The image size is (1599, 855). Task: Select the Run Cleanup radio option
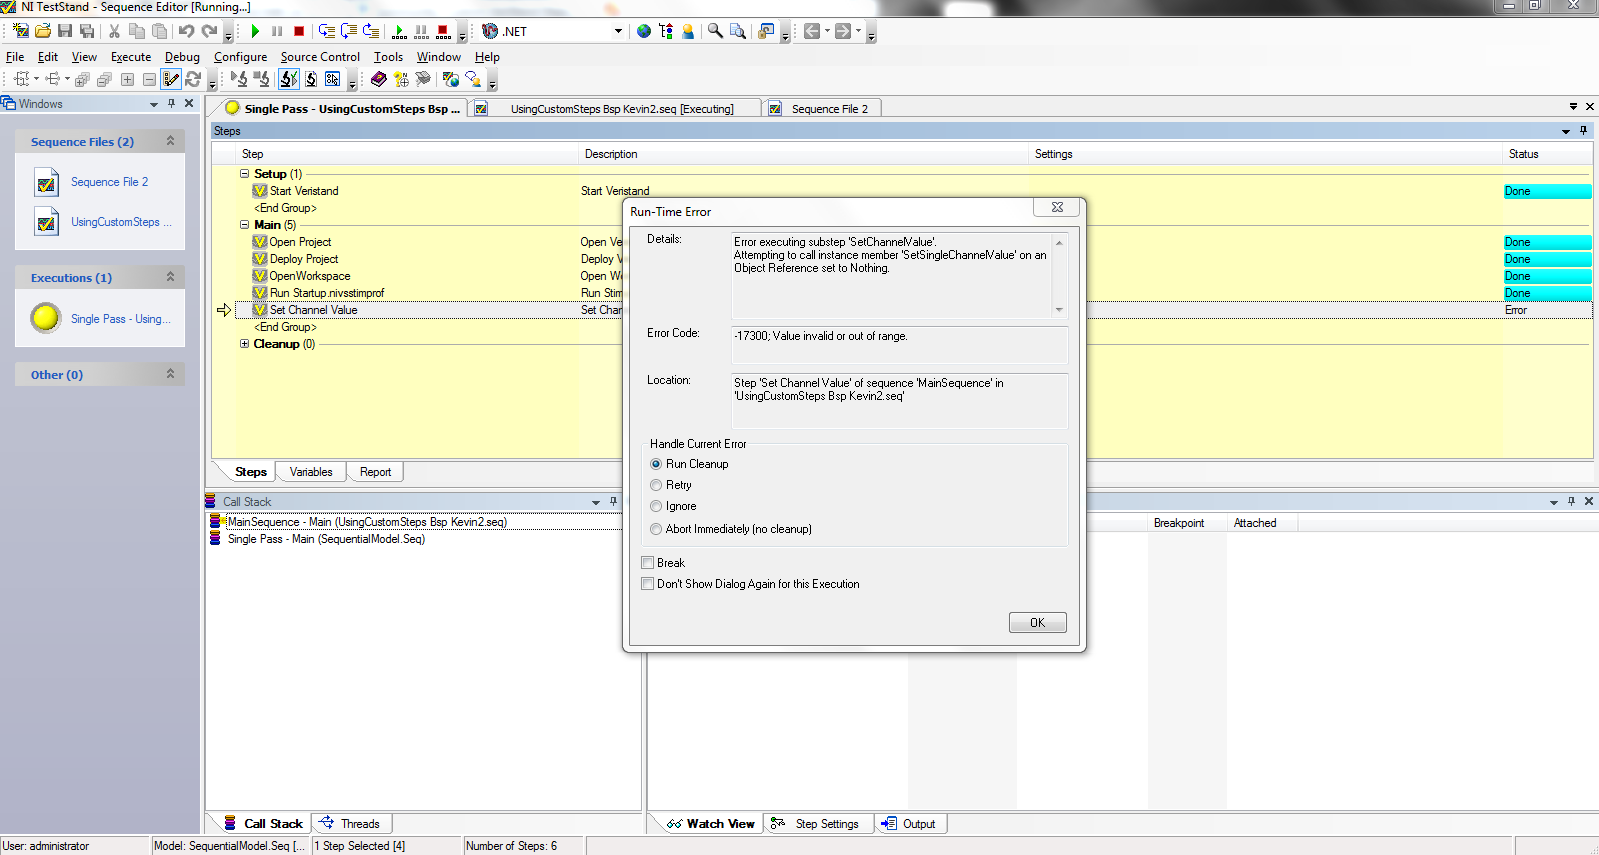656,464
